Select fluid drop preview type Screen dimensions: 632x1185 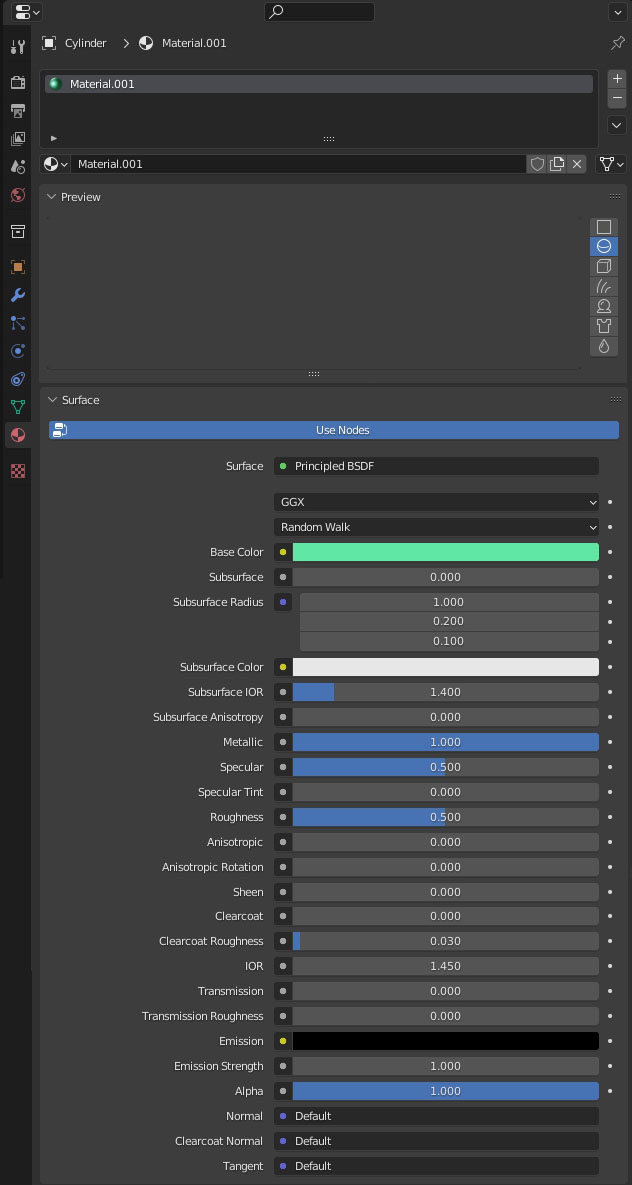[x=603, y=346]
